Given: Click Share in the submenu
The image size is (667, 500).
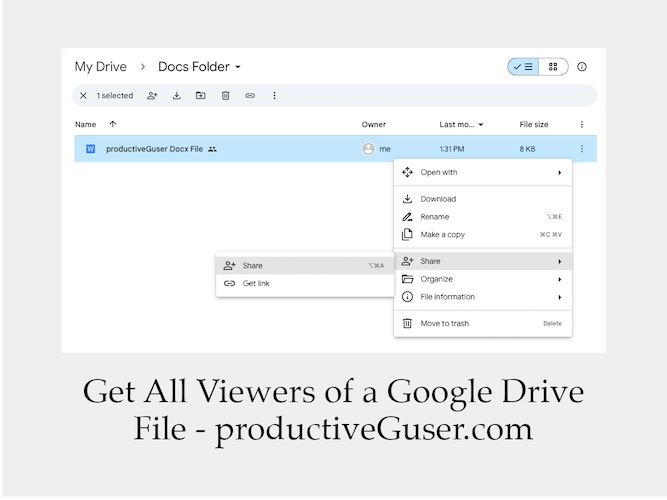Looking at the screenshot, I should click(x=305, y=266).
